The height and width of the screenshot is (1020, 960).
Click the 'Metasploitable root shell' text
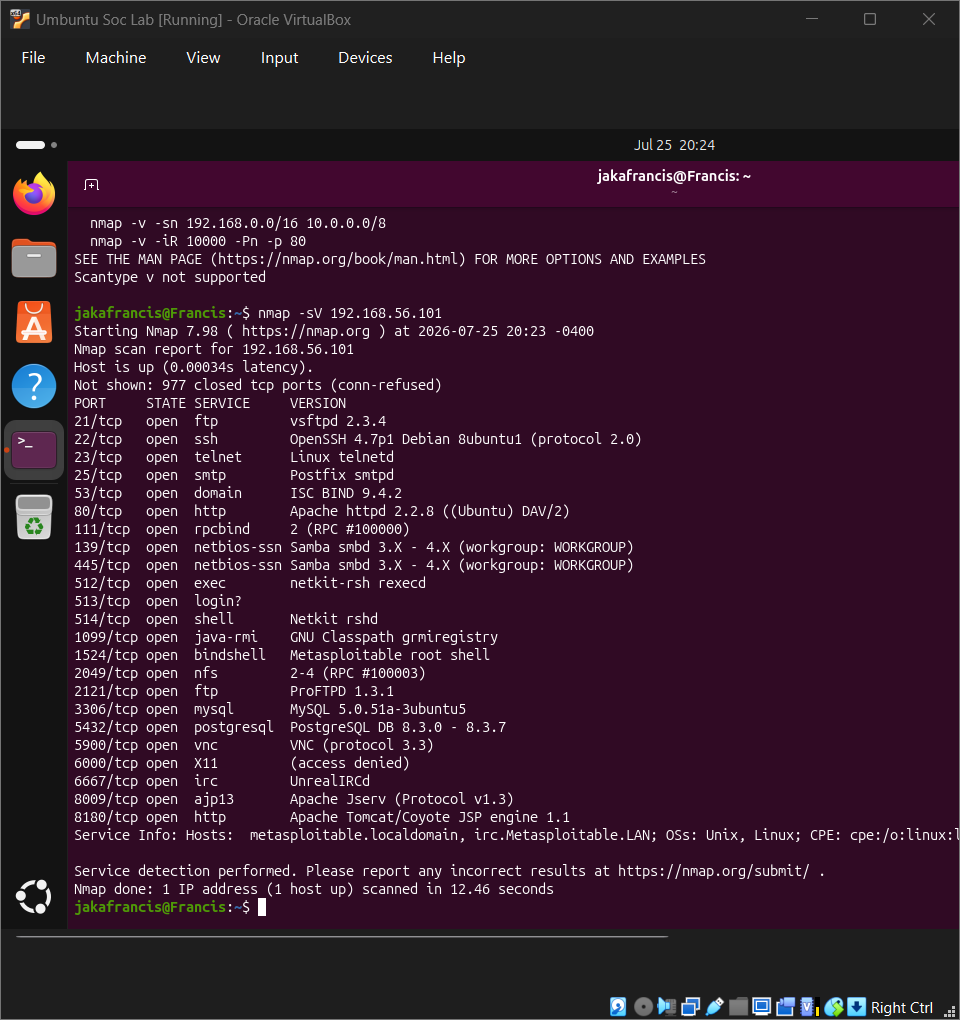[x=390, y=654]
